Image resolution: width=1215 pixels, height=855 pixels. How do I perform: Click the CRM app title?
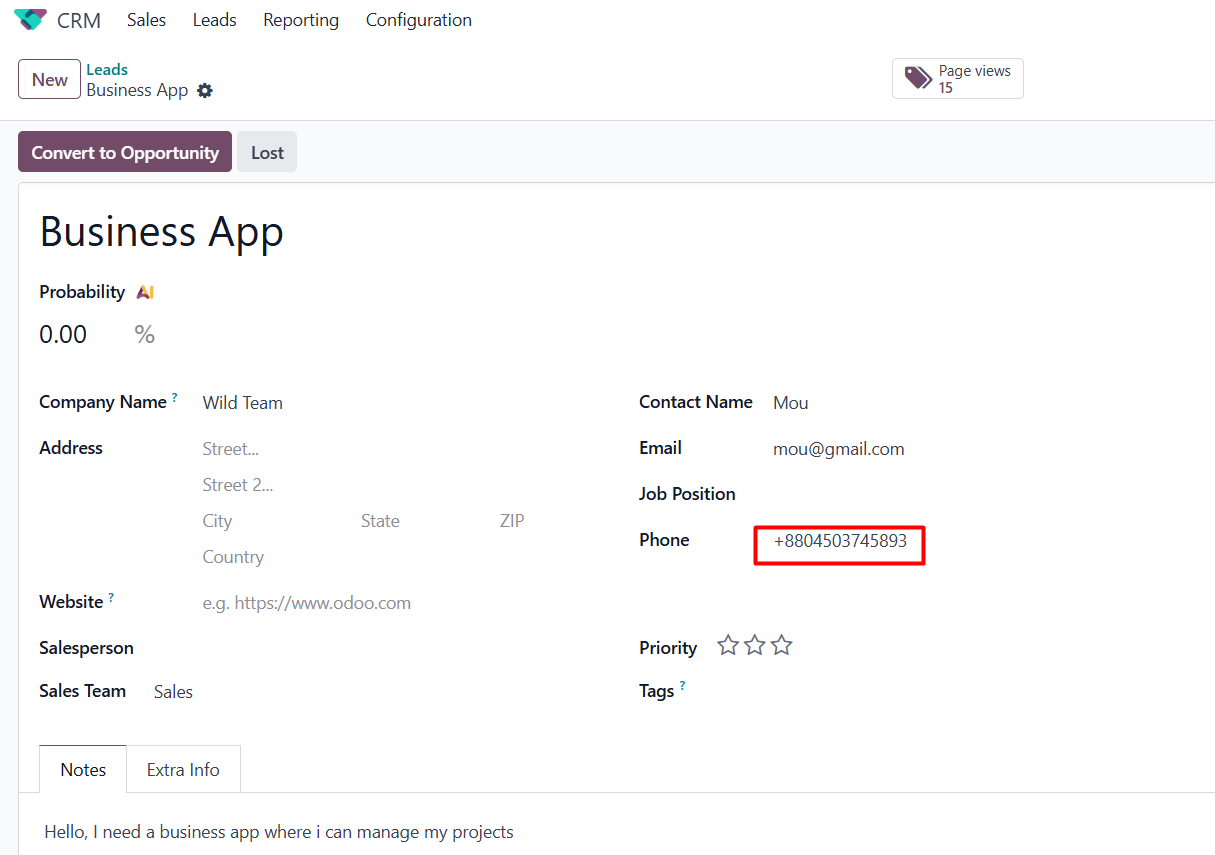(x=79, y=20)
